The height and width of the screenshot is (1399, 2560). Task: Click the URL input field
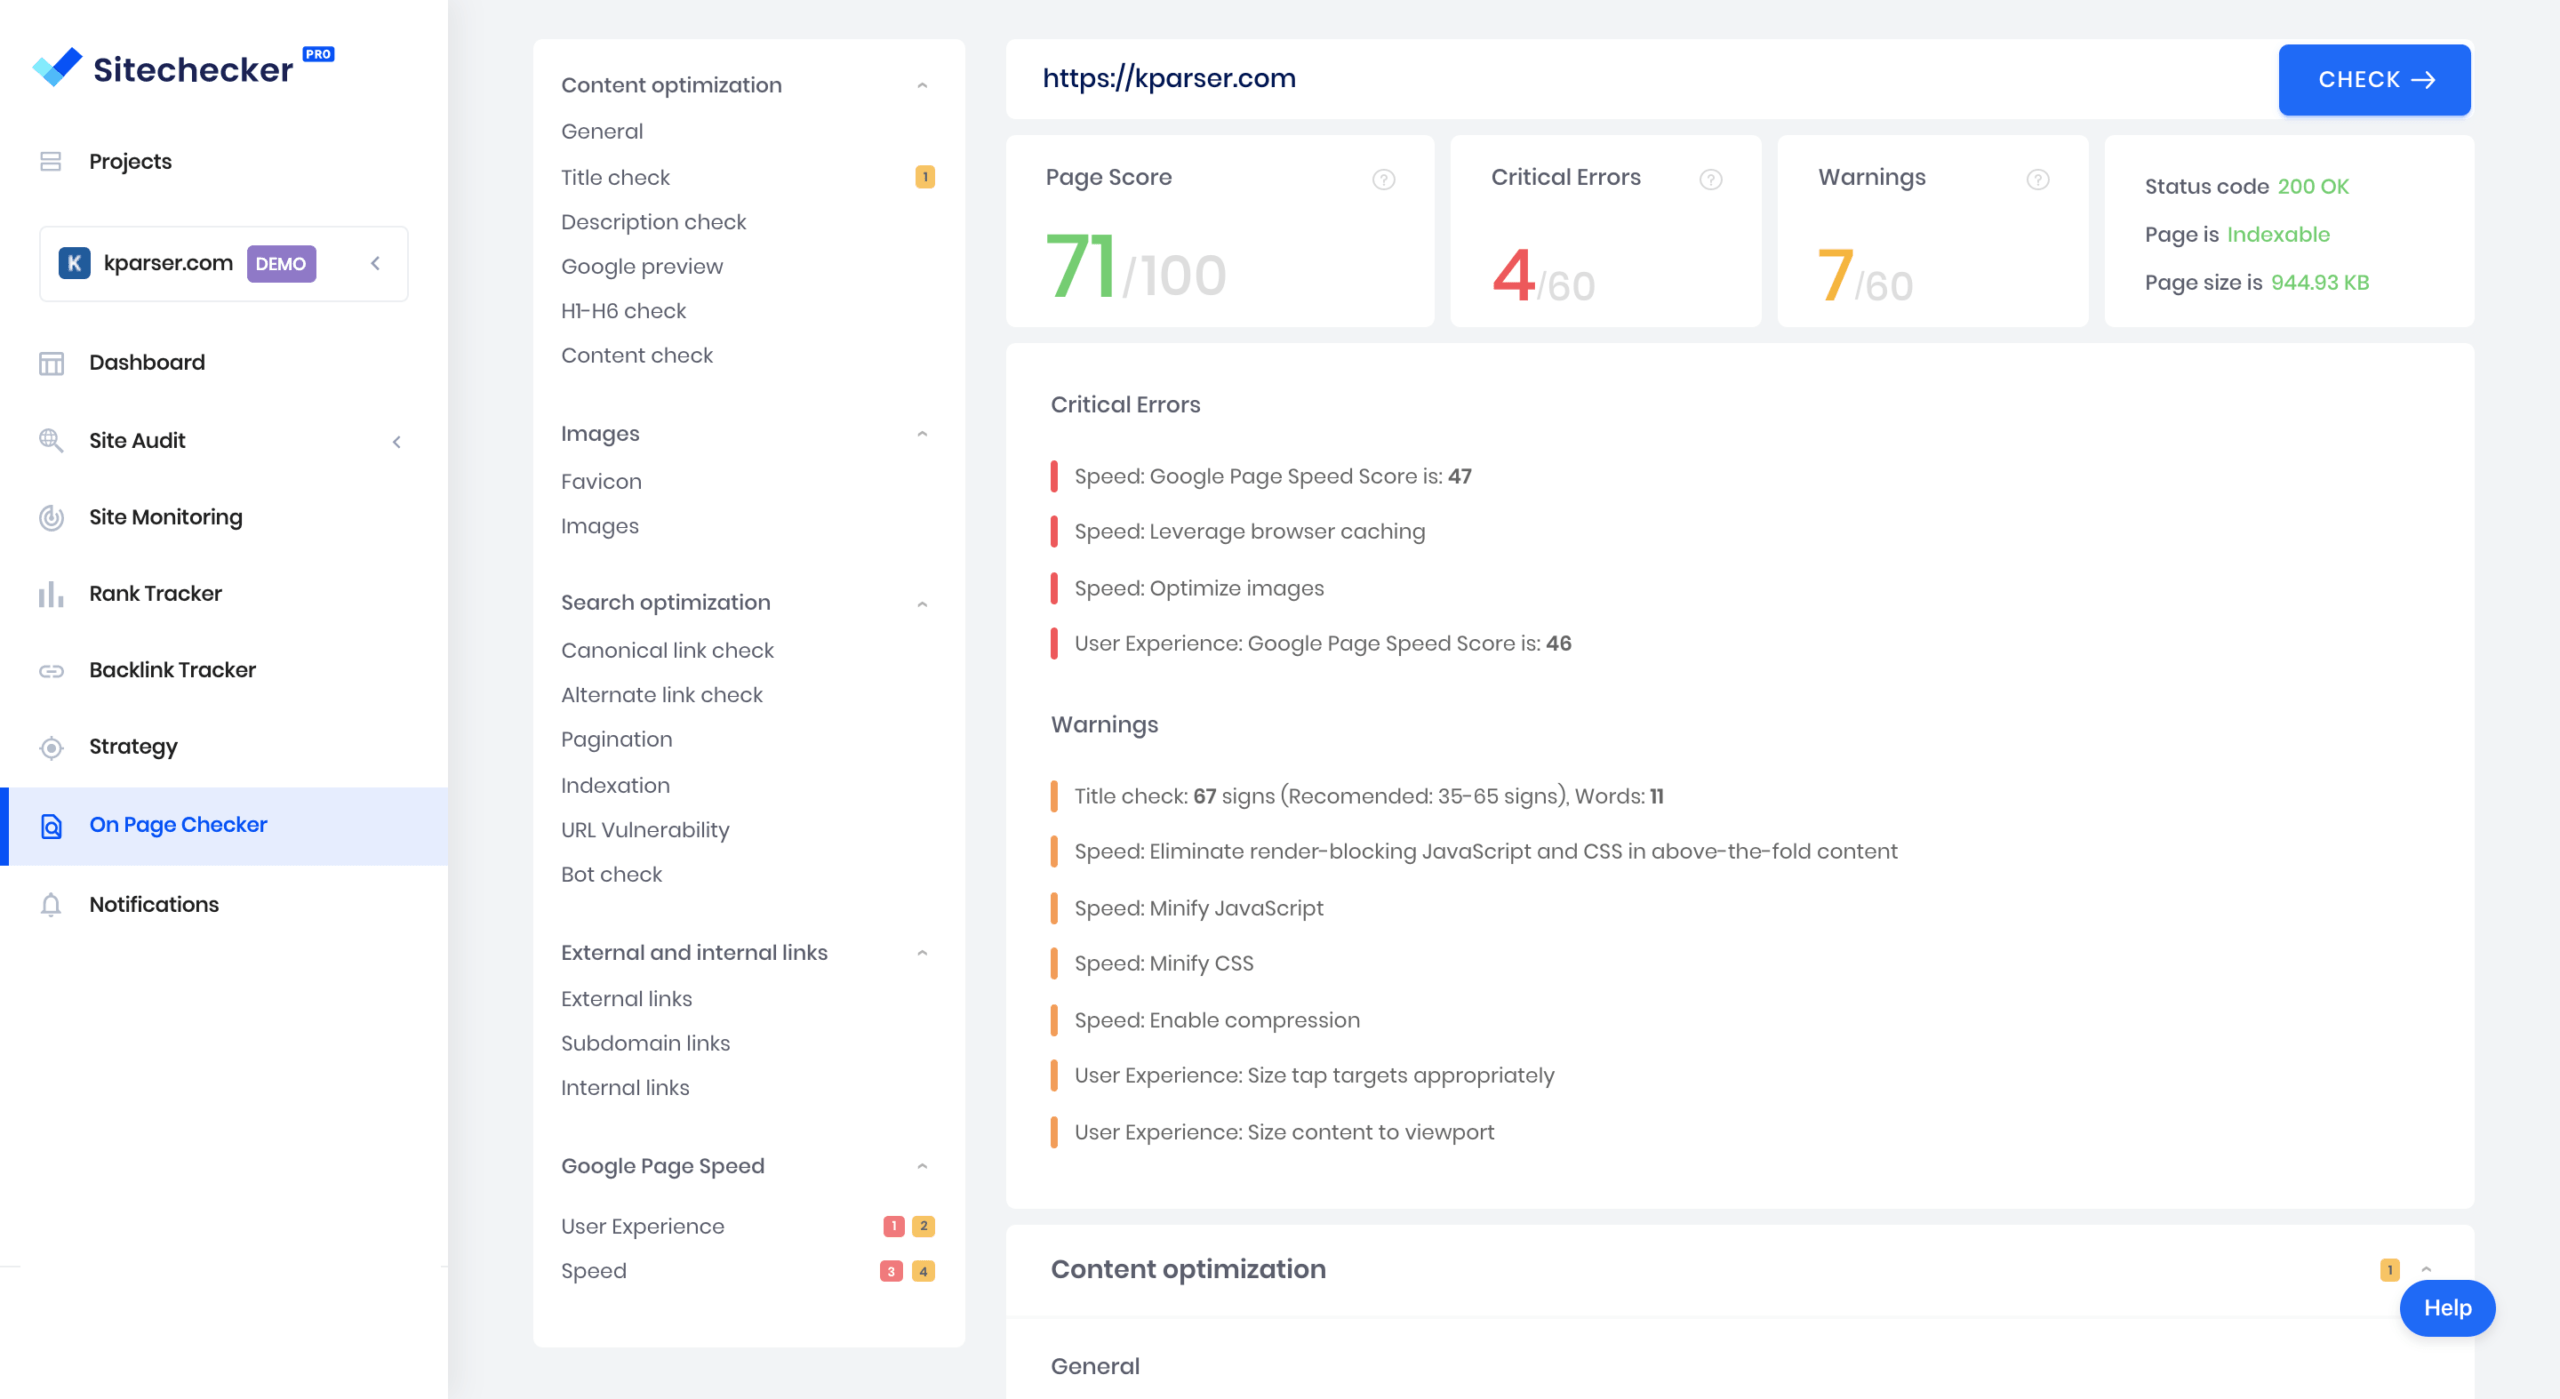pyautogui.click(x=1642, y=79)
